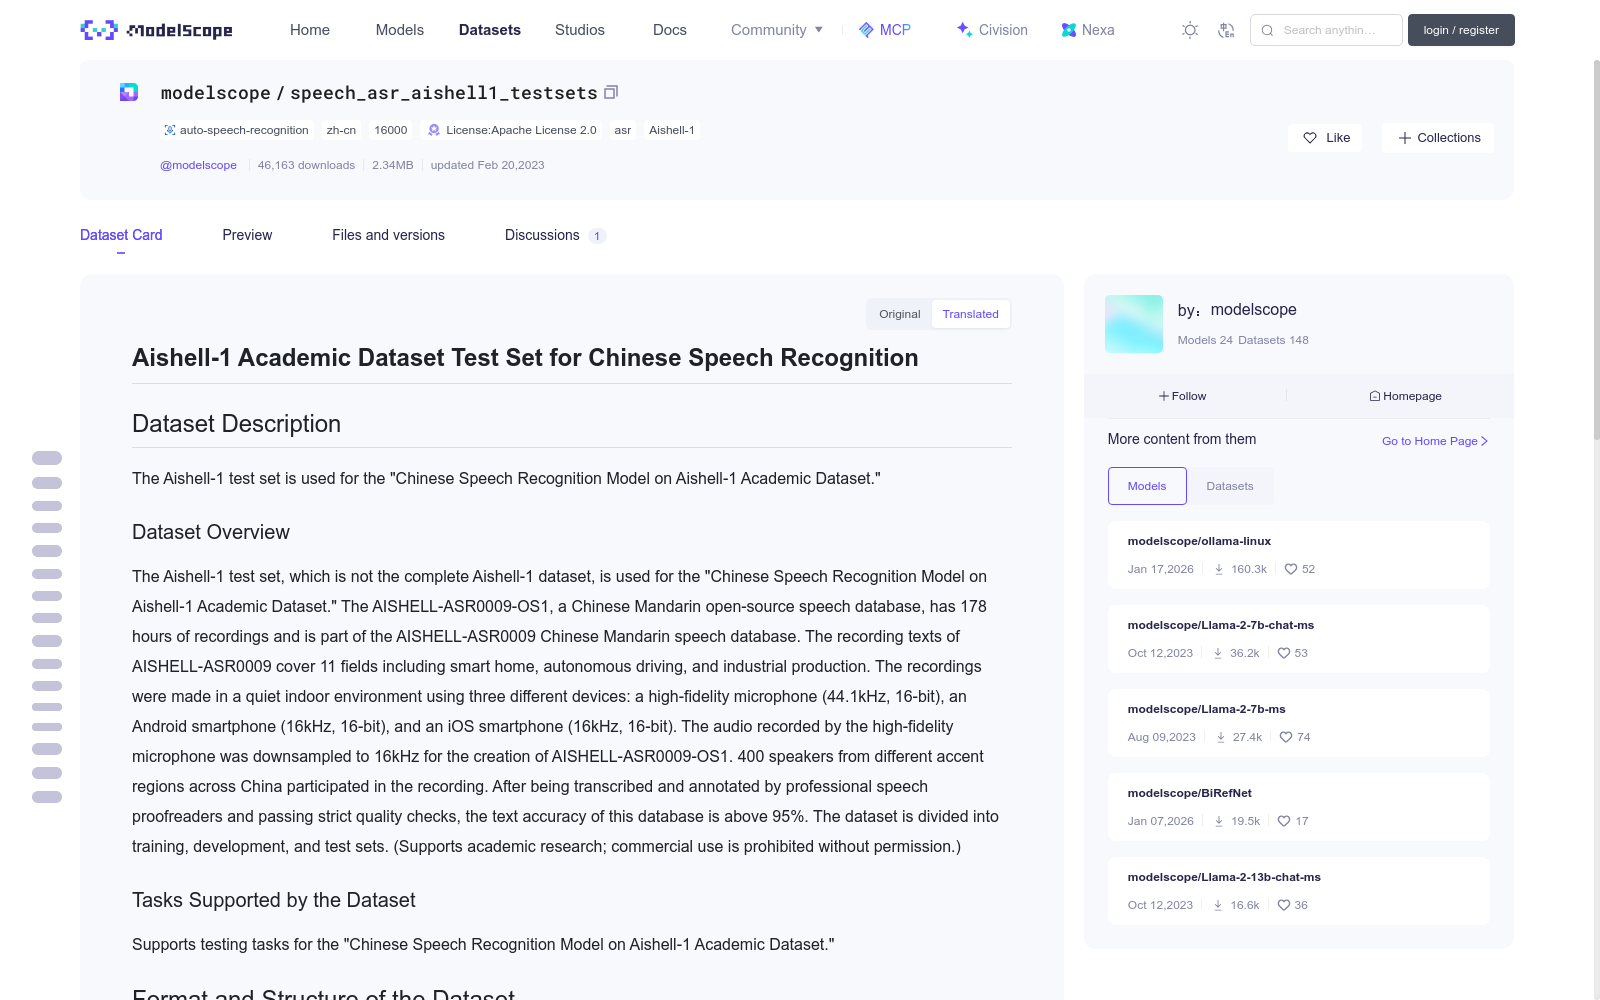Click the auto-speech-recognition tag icon
This screenshot has height=1000, width=1600.
[x=170, y=130]
